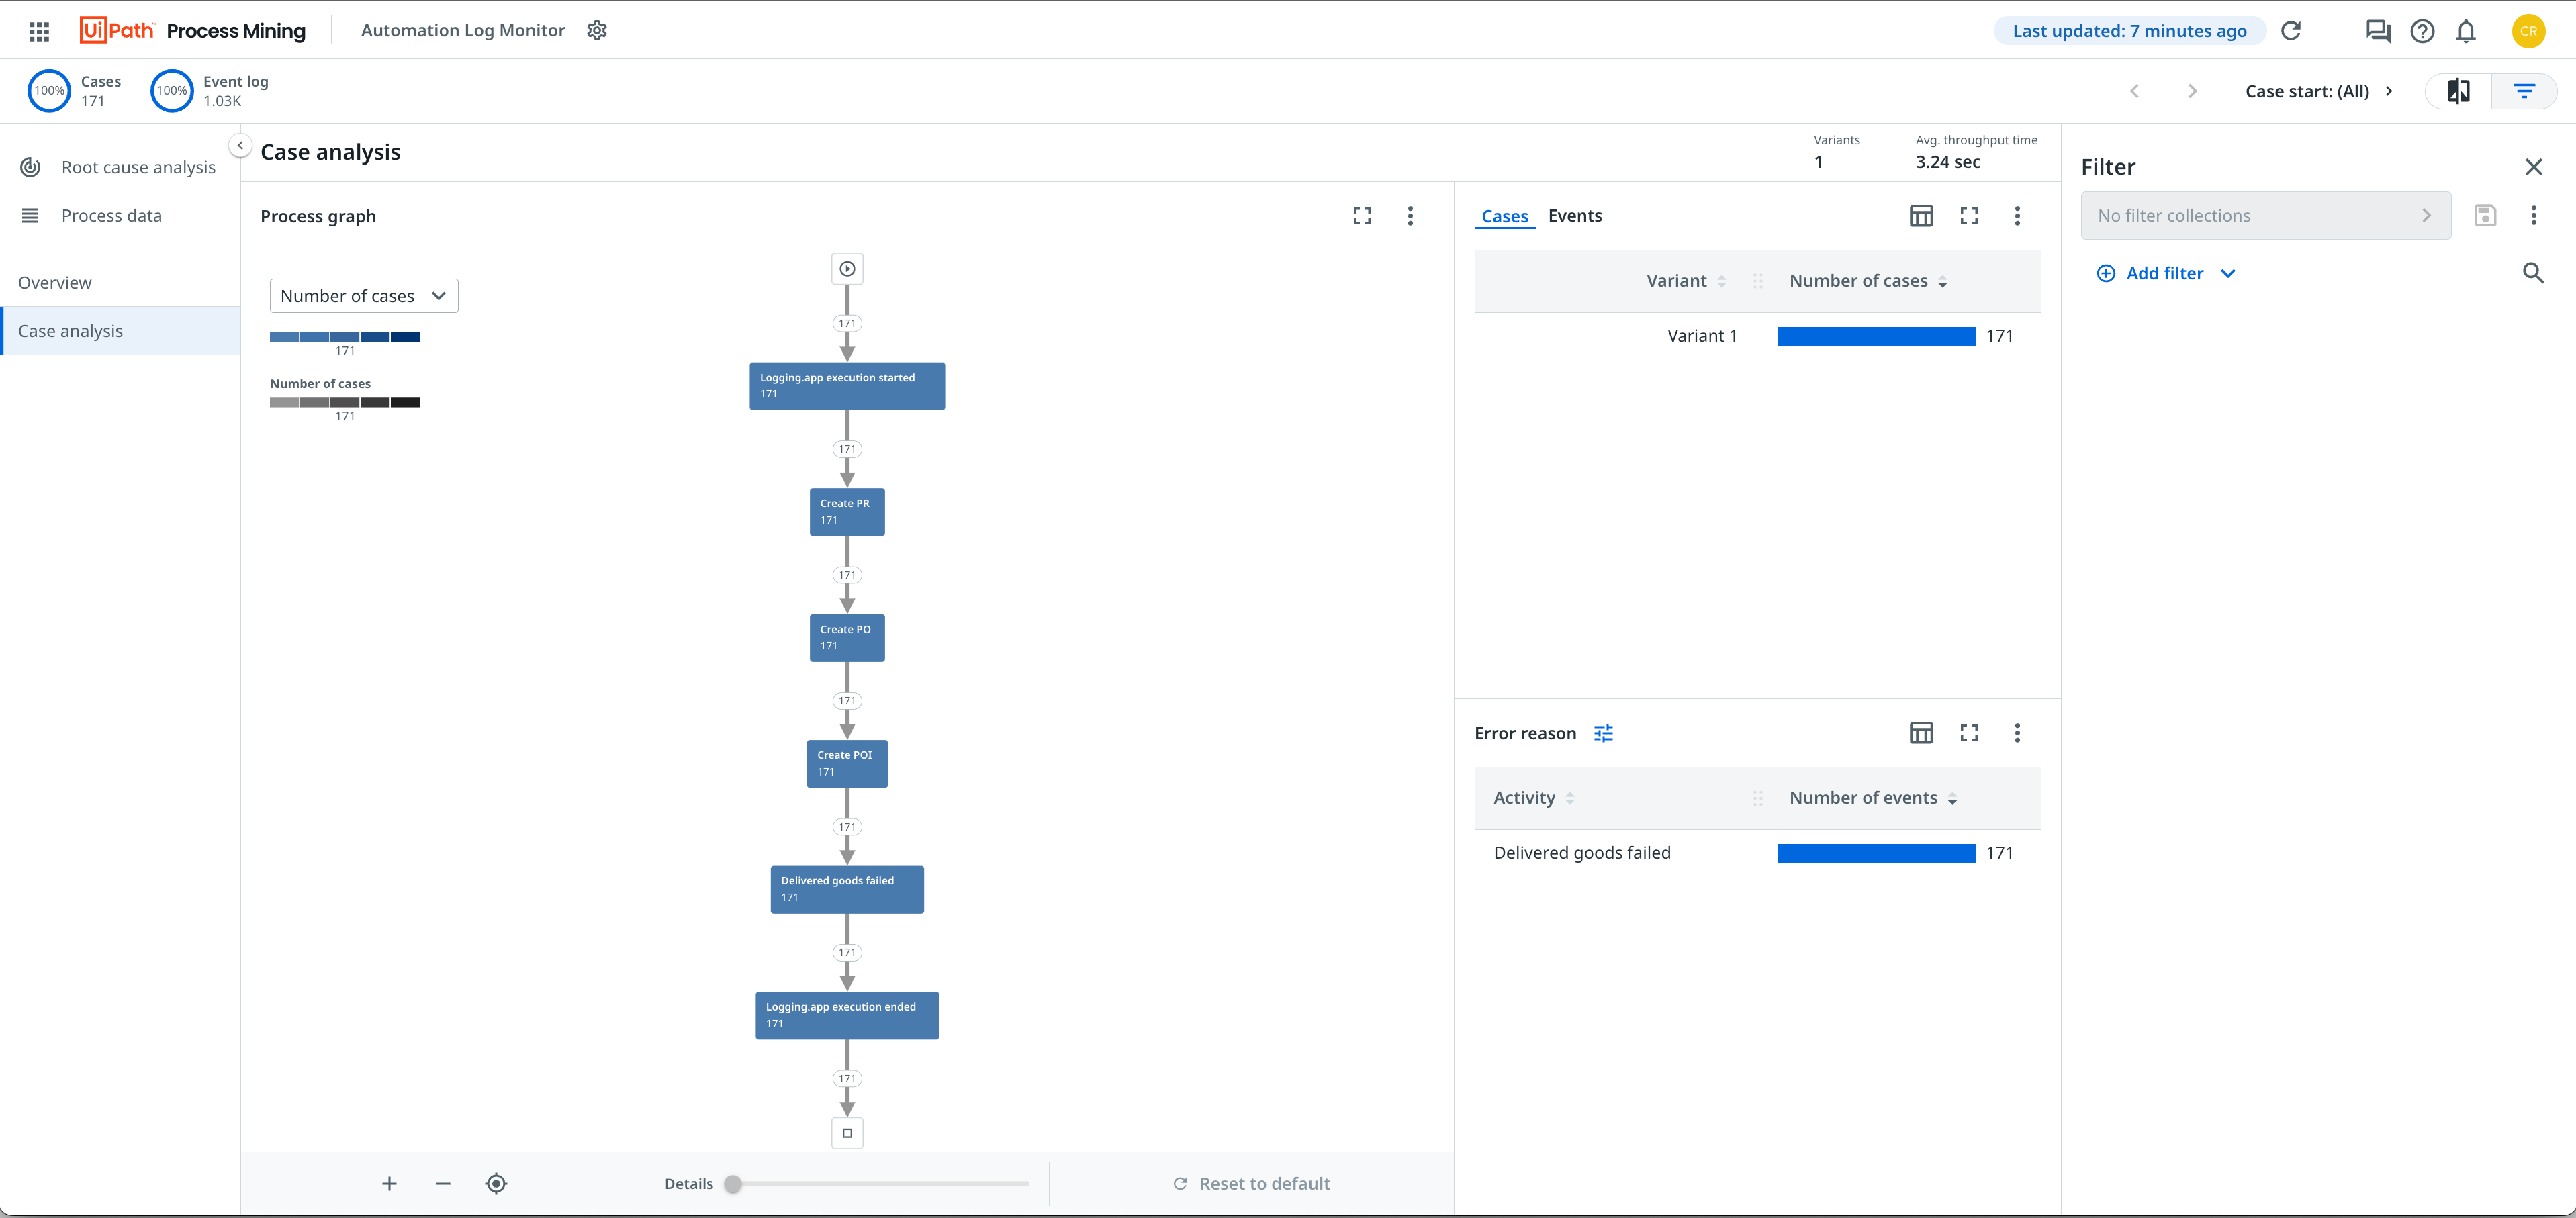This screenshot has width=2576, height=1218.
Task: Click the Reset to default button
Action: click(x=1251, y=1183)
